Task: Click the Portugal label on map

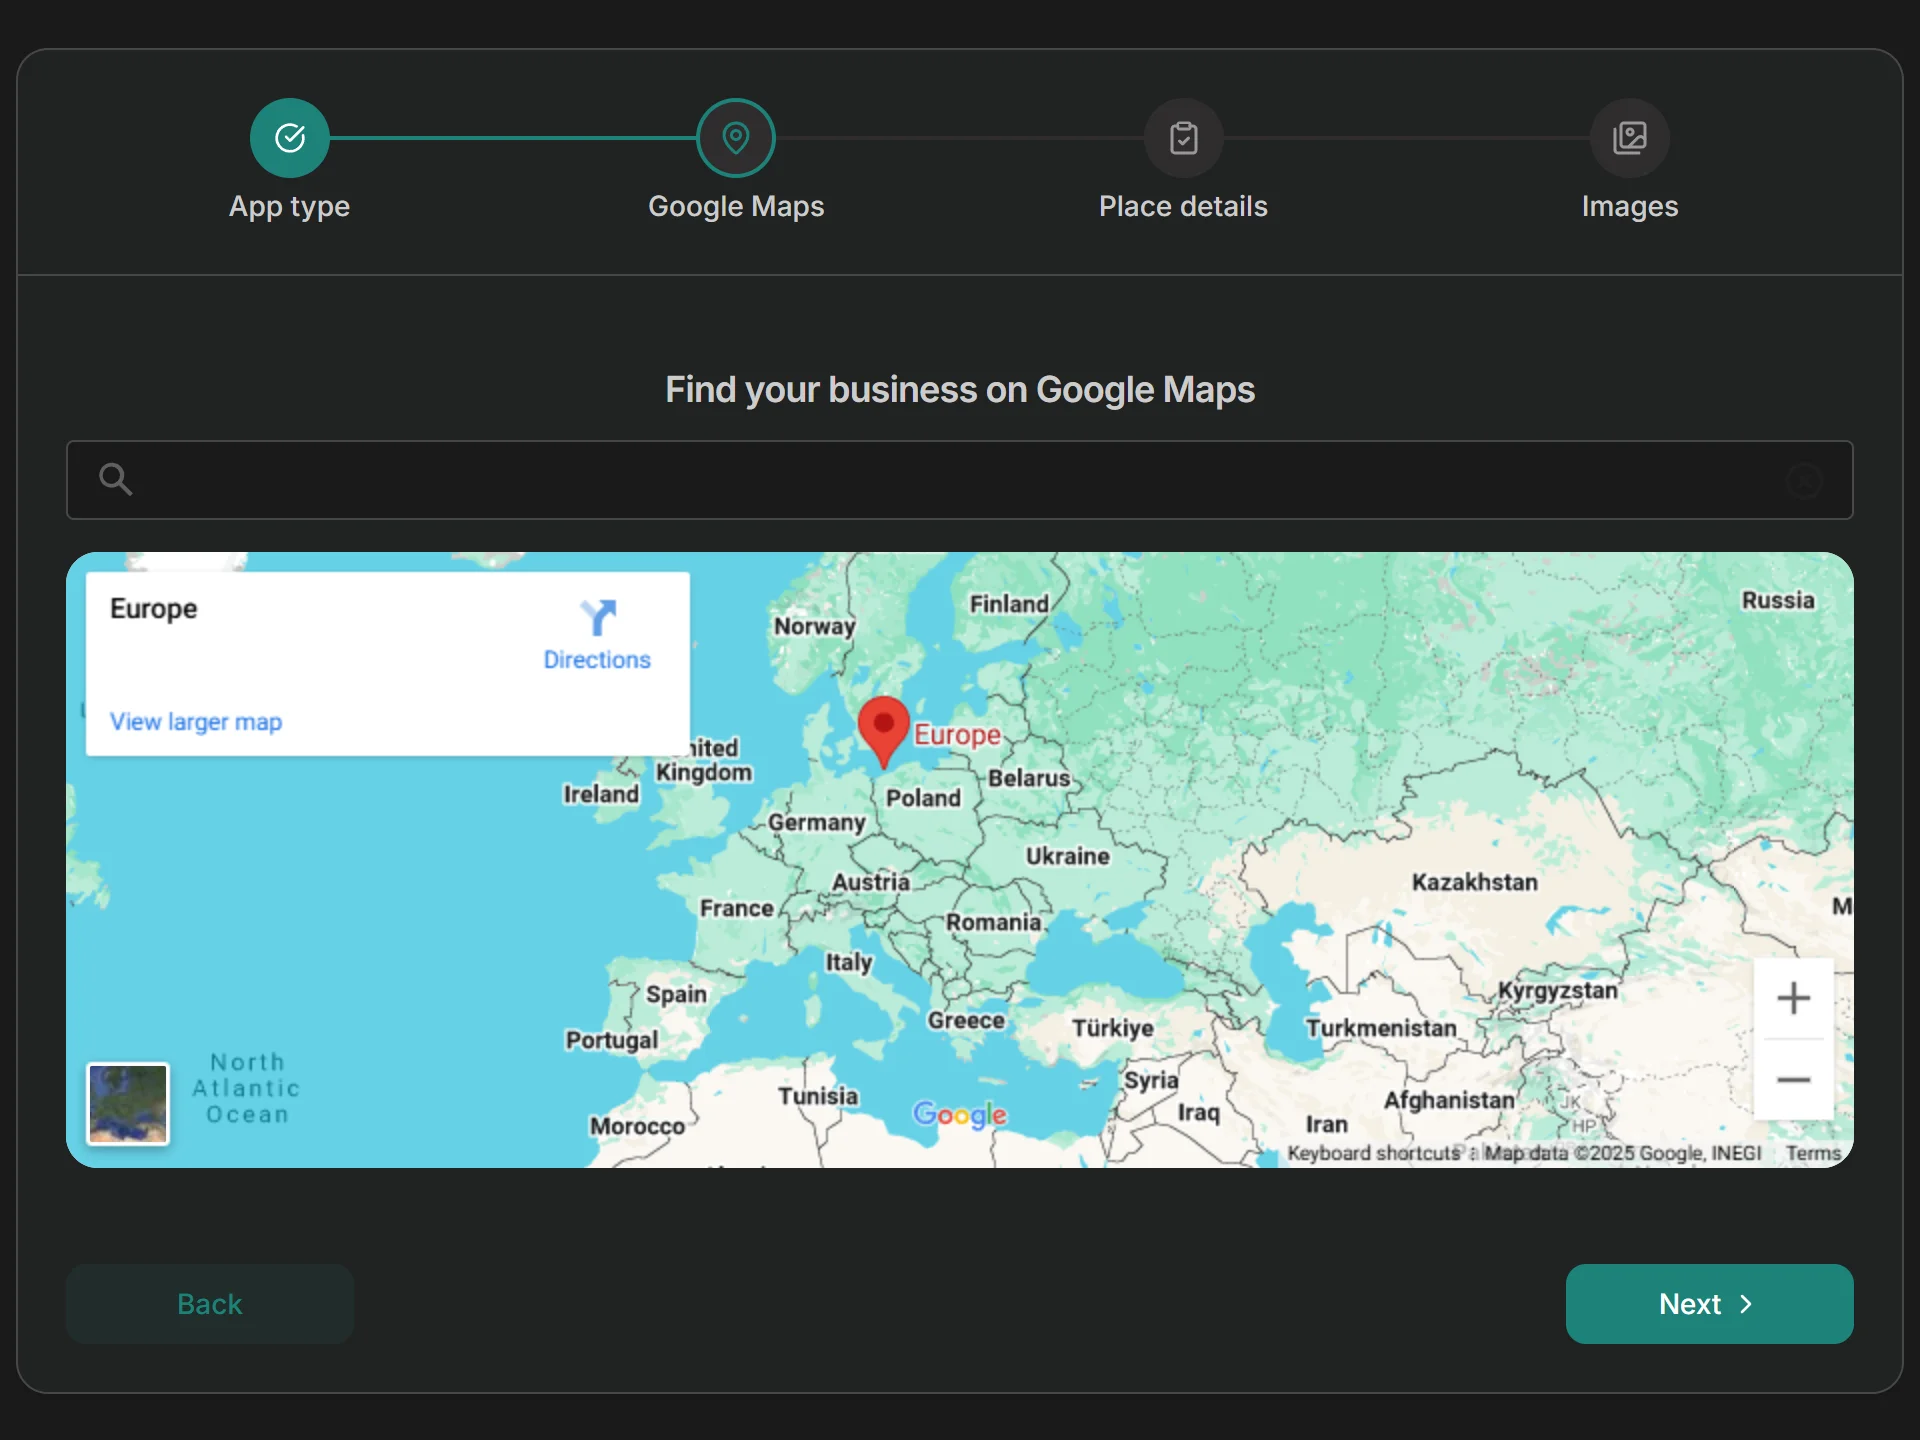Action: [613, 1040]
